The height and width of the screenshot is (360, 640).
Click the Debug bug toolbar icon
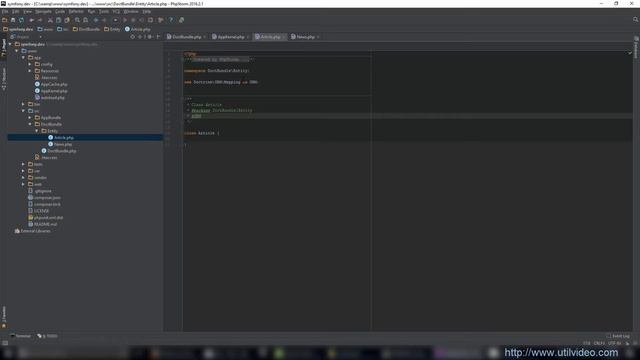(x=133, y=20)
